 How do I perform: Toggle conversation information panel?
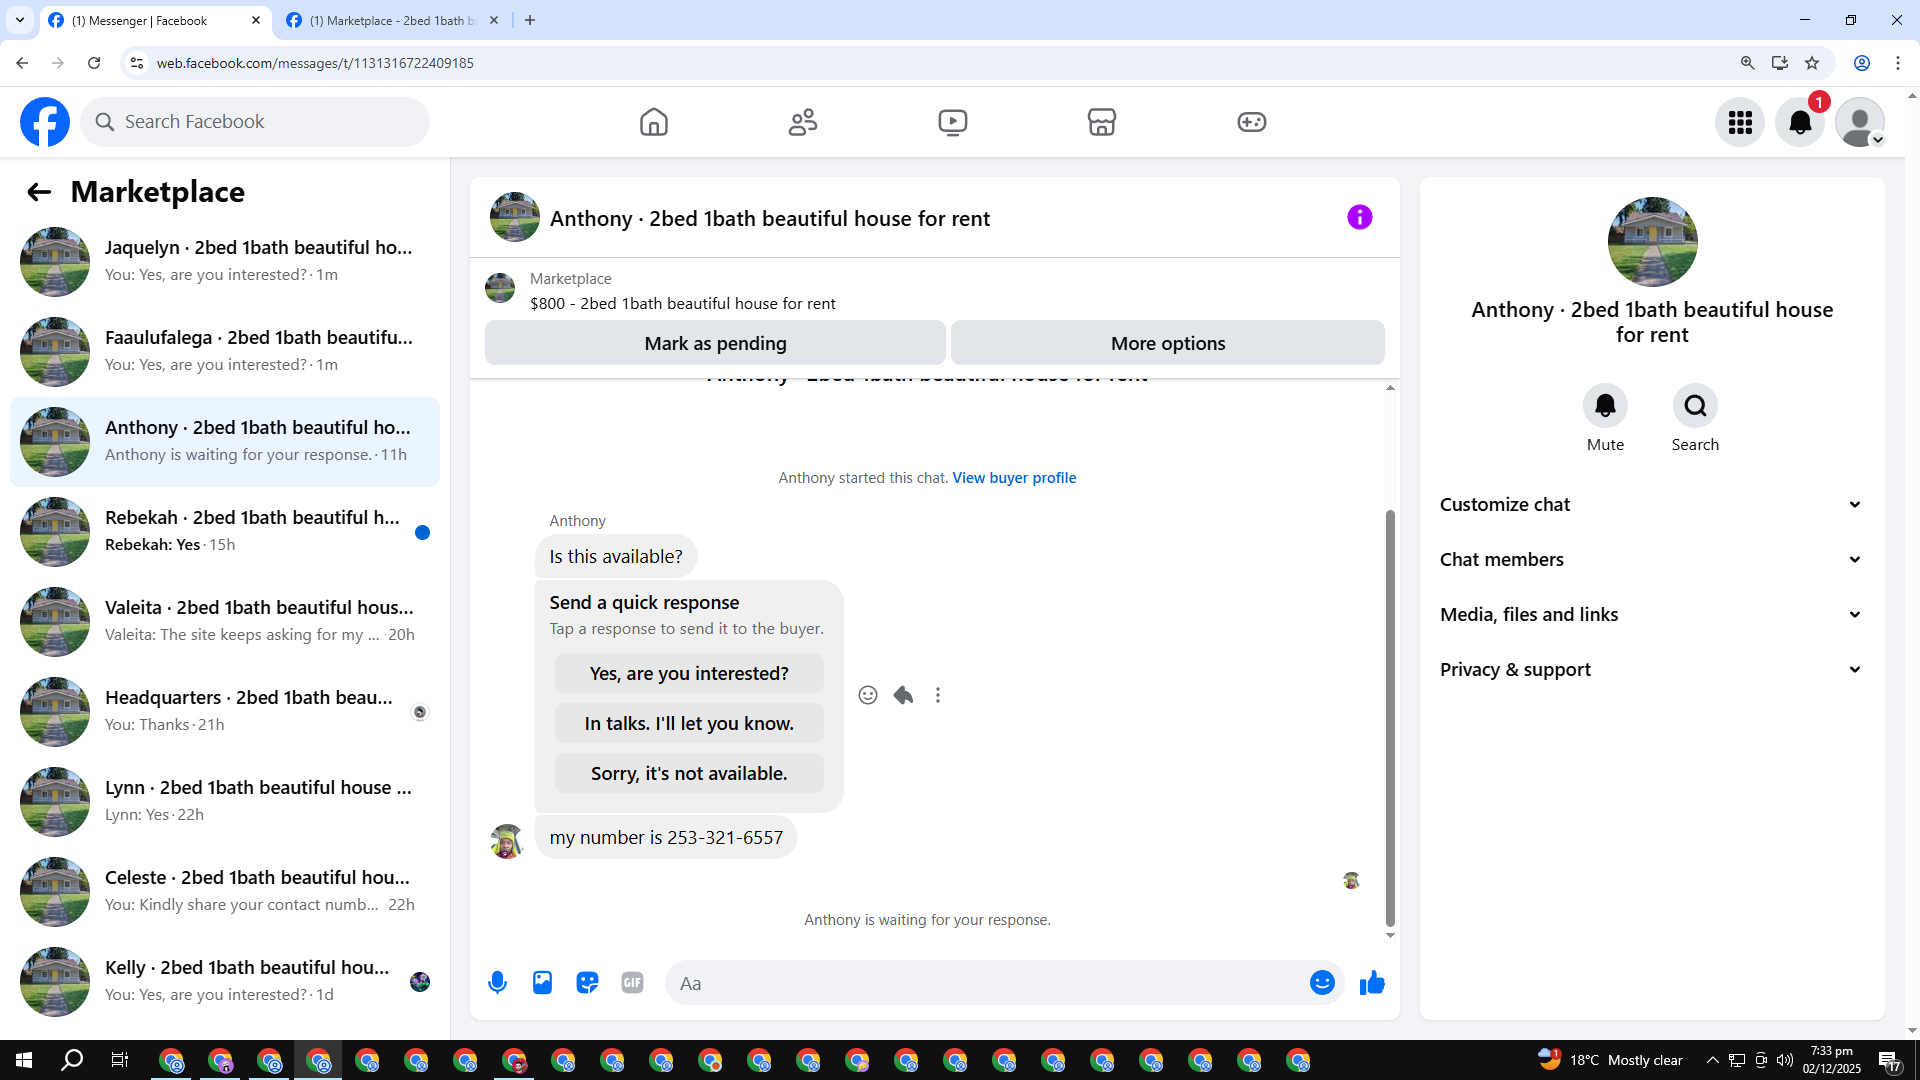1359,217
